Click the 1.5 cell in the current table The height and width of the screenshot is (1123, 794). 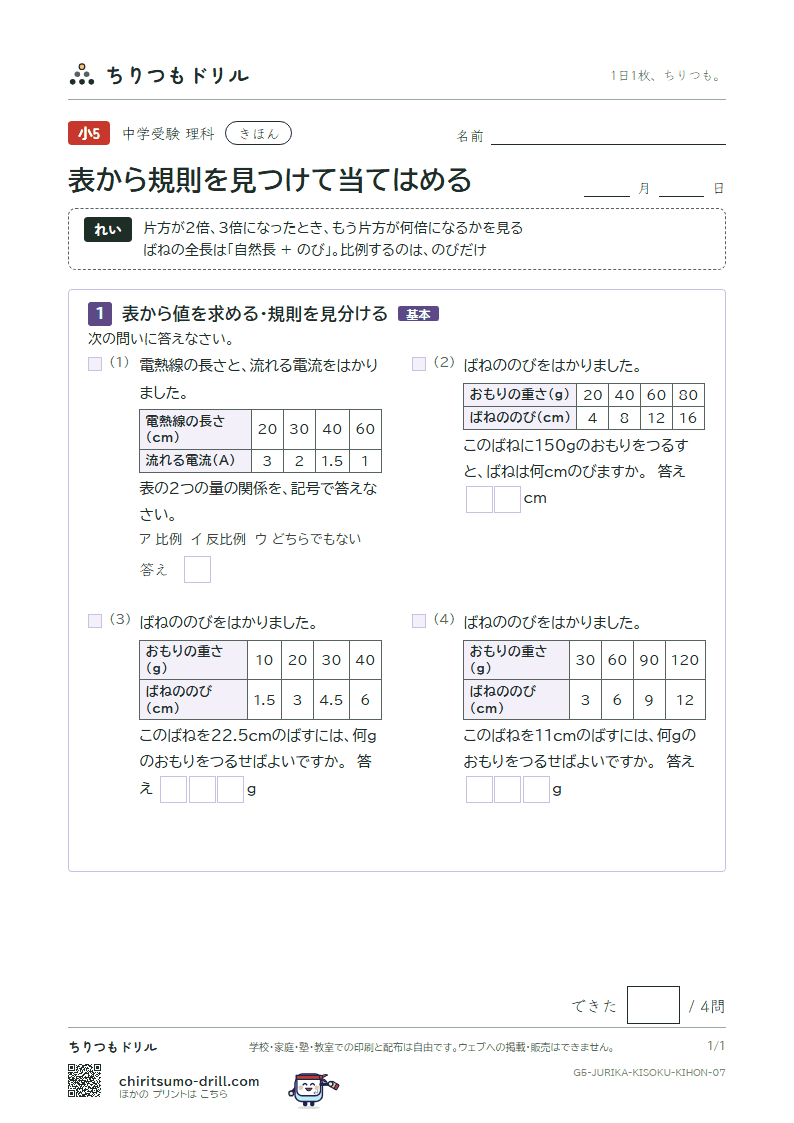tap(332, 461)
